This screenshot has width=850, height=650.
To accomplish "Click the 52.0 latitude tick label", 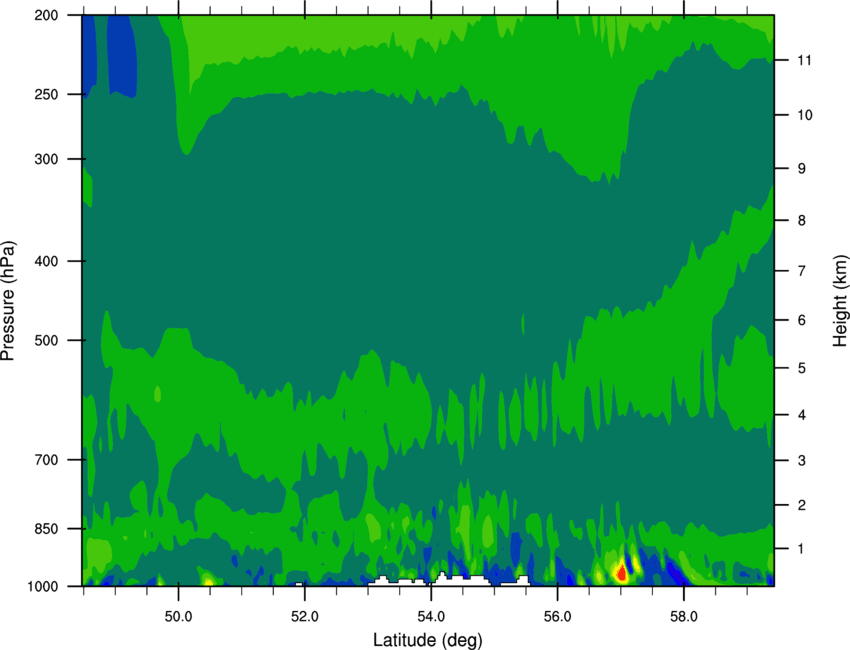I will tap(305, 616).
